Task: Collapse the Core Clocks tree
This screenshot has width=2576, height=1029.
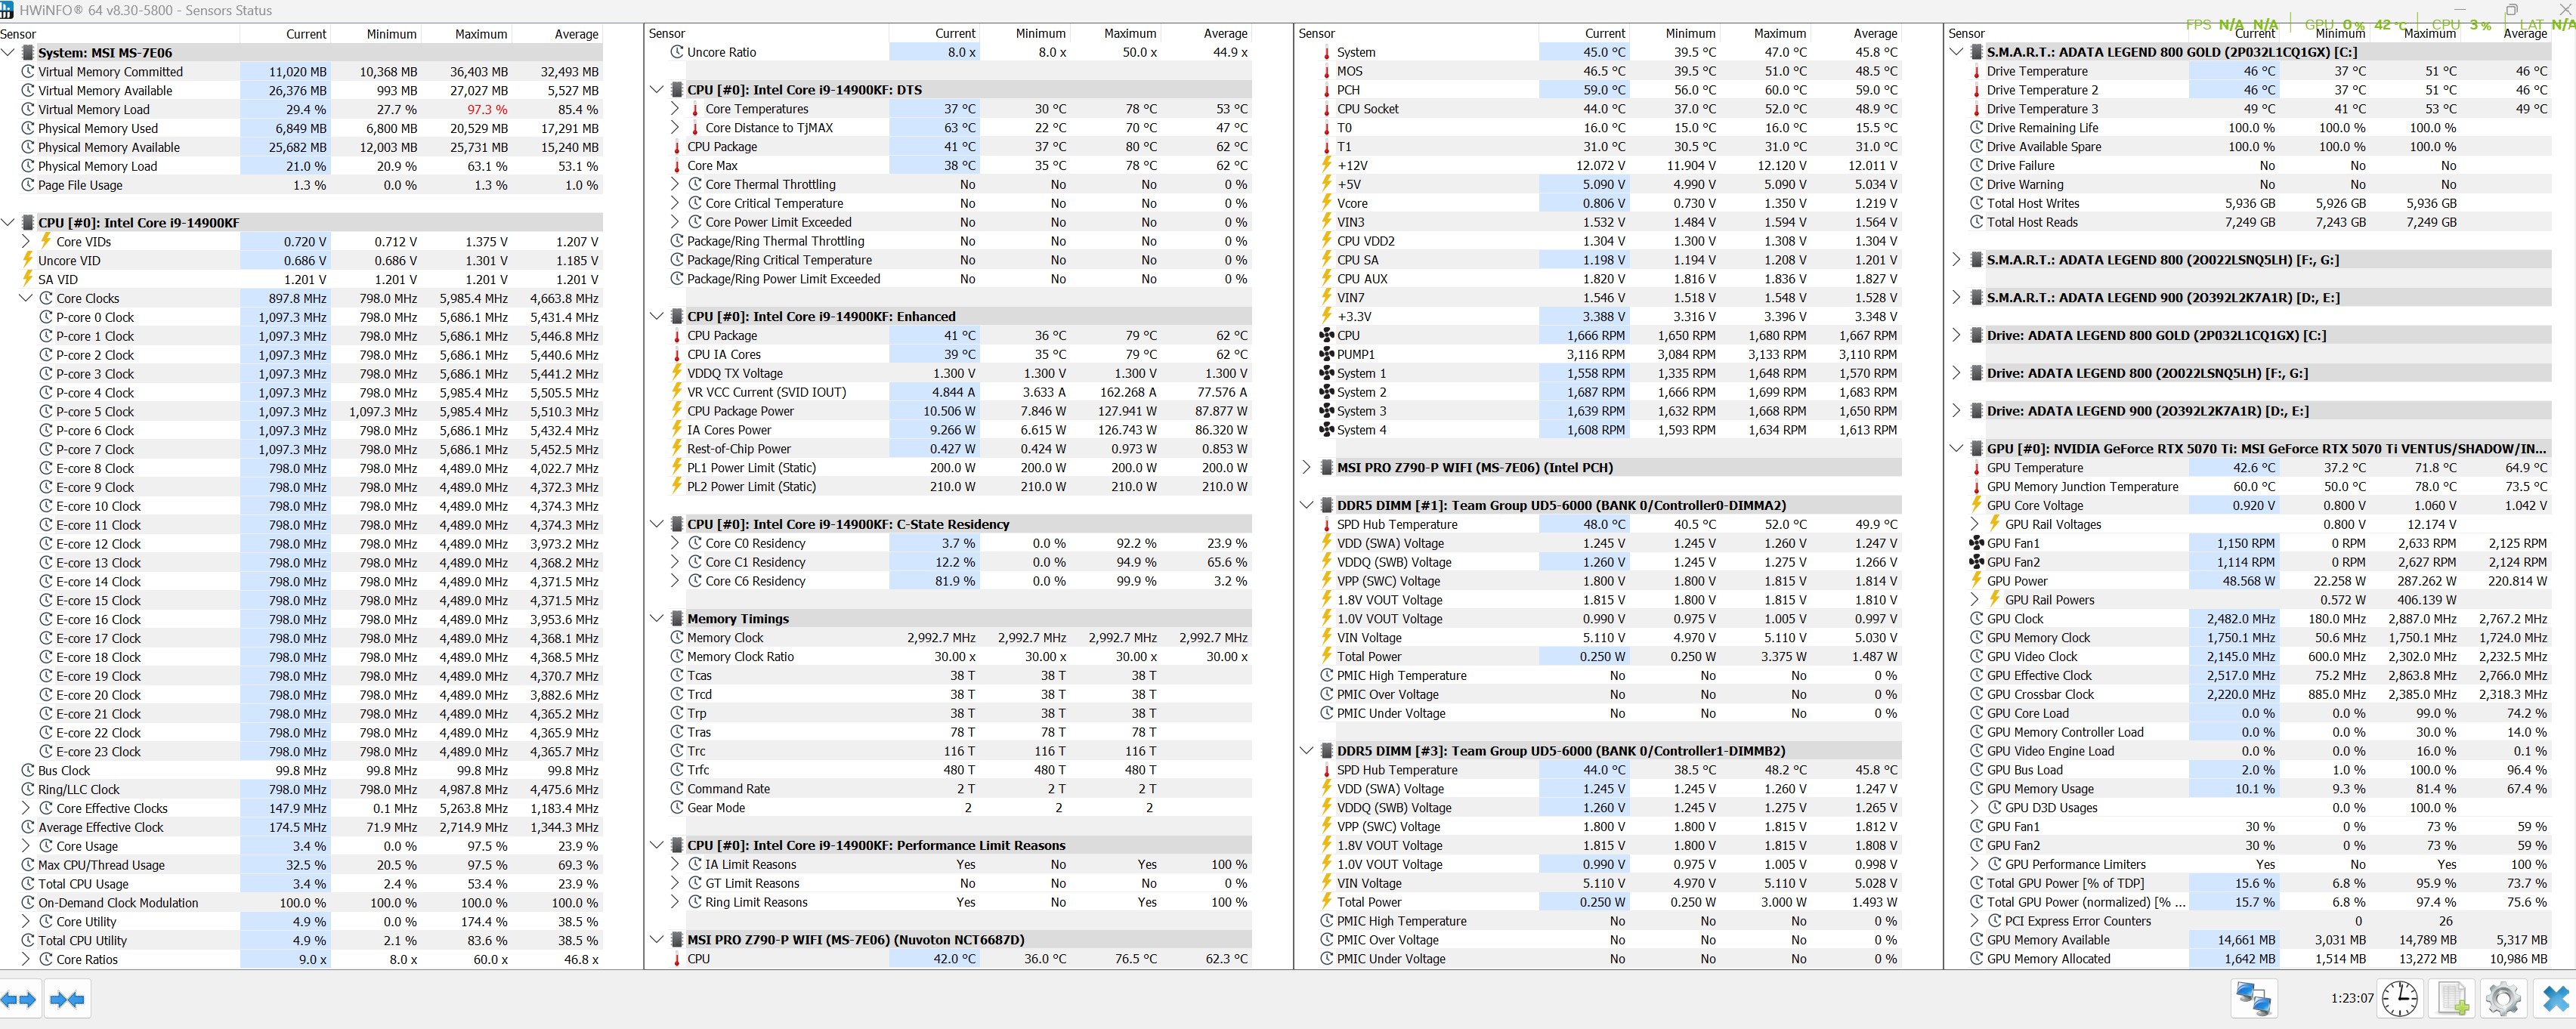Action: pos(27,298)
